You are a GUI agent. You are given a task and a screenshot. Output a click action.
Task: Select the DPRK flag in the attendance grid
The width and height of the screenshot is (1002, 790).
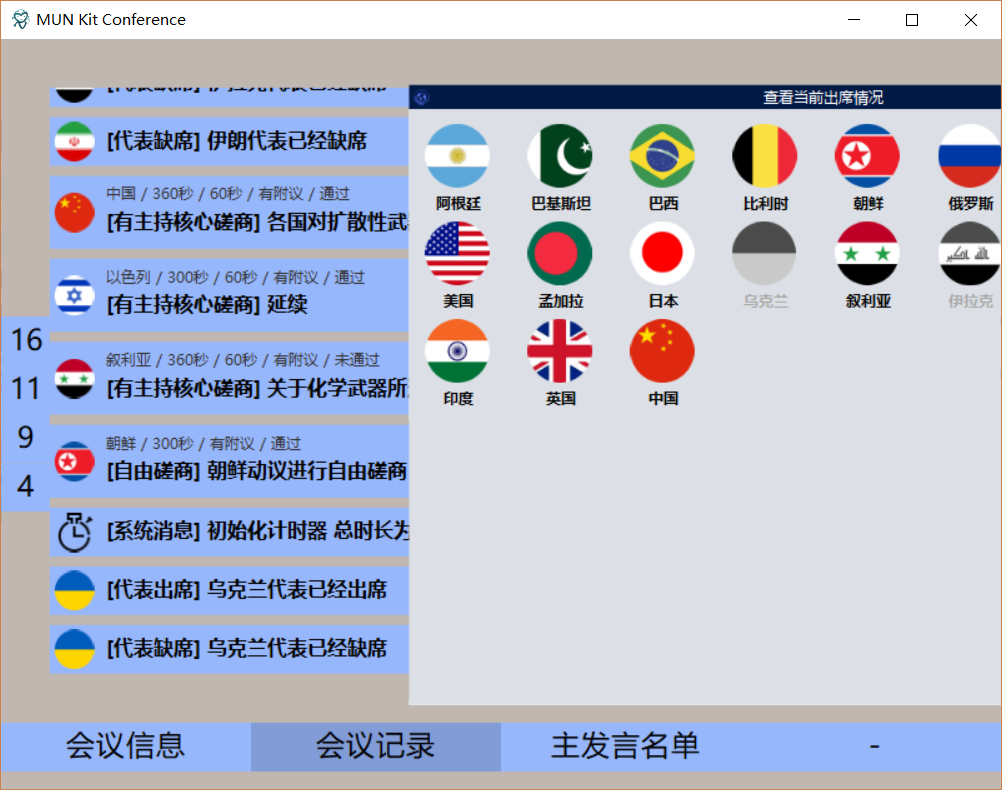866,152
